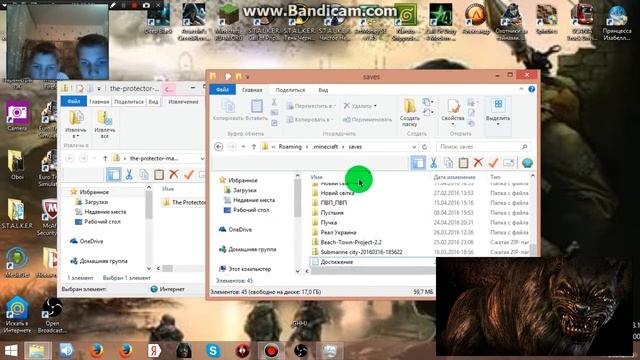The height and width of the screenshot is (360, 640).
Task: Click OneDrive in saves navigation pane
Action: [x=240, y=229]
